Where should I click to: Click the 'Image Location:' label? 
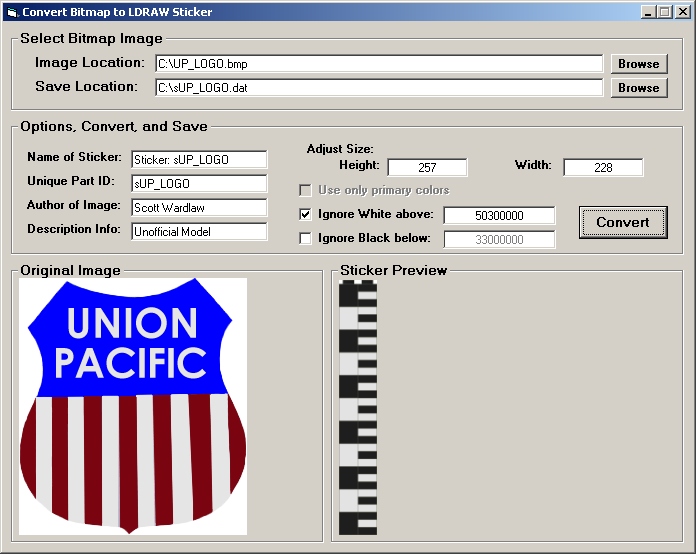tap(90, 63)
